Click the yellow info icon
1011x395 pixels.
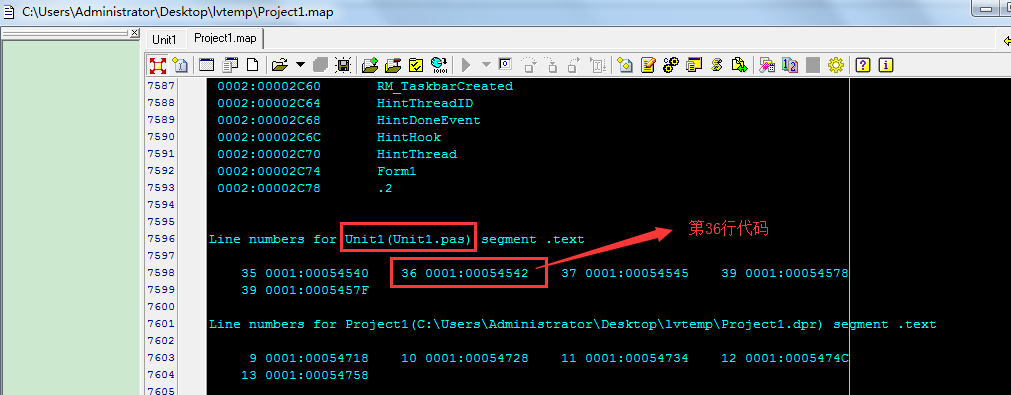pyautogui.click(x=886, y=64)
